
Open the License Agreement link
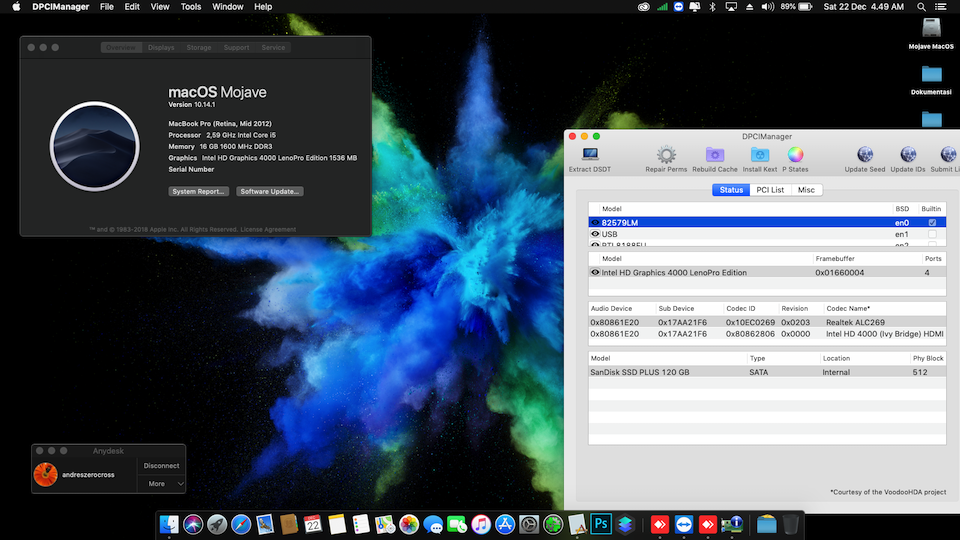(268, 230)
